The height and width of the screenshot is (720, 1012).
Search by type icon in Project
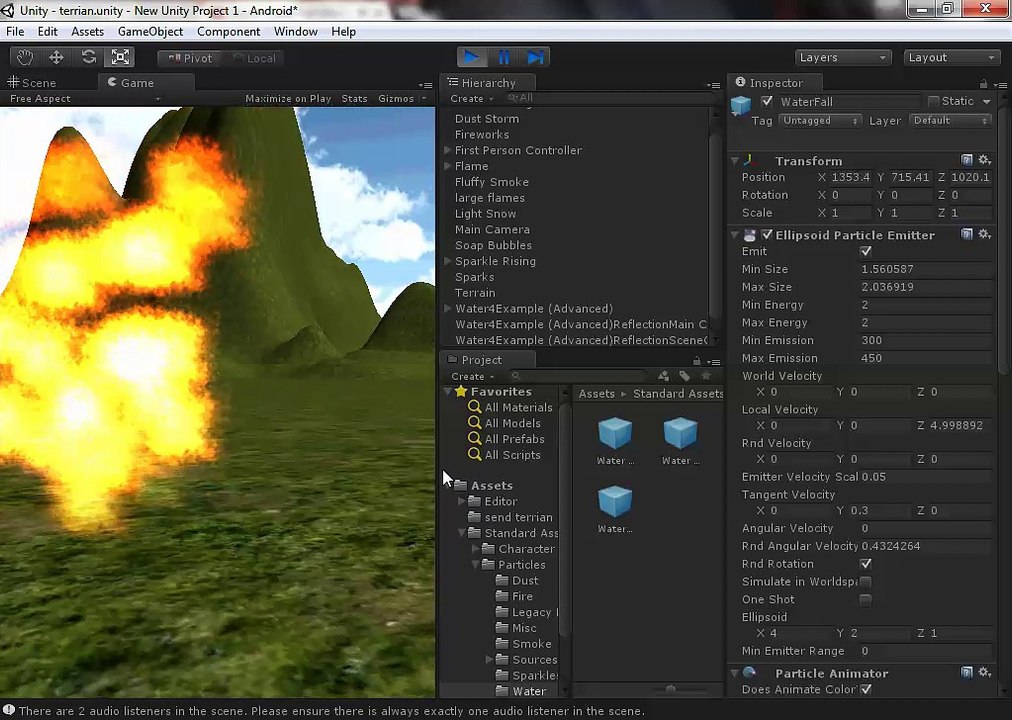pos(663,375)
